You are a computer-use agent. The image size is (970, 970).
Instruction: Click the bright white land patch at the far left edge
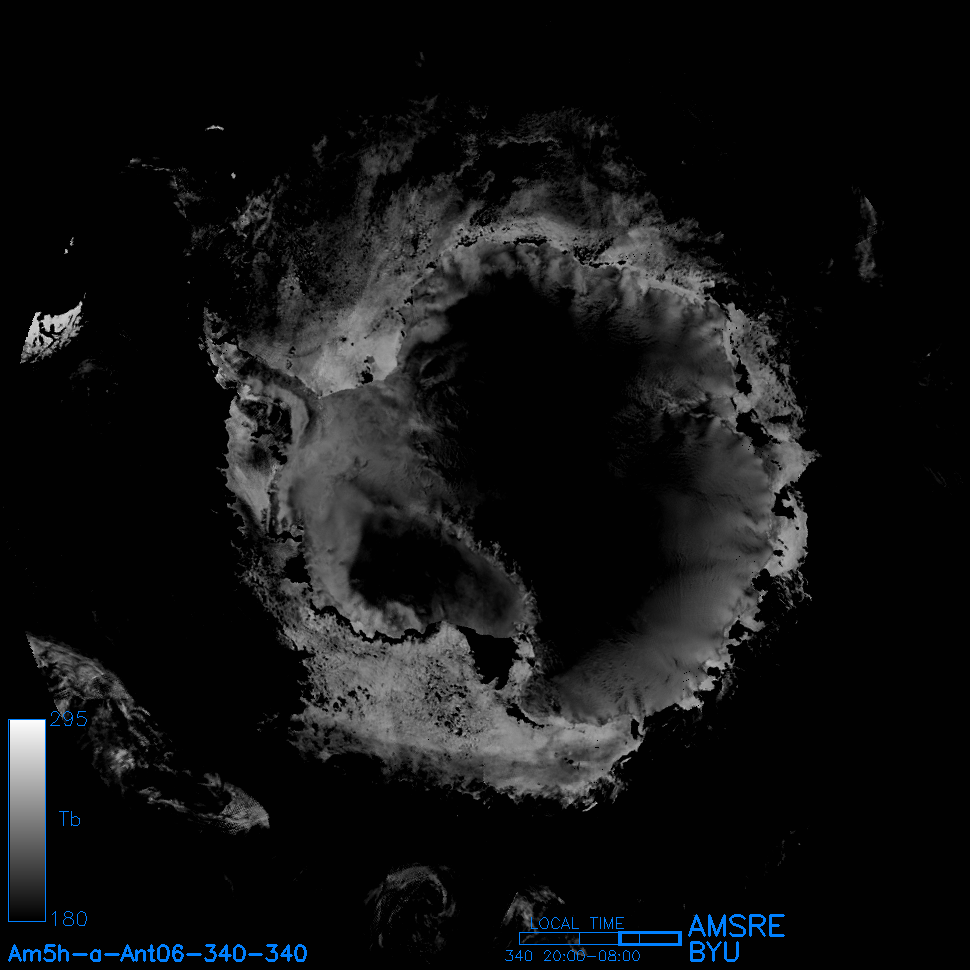(x=50, y=332)
